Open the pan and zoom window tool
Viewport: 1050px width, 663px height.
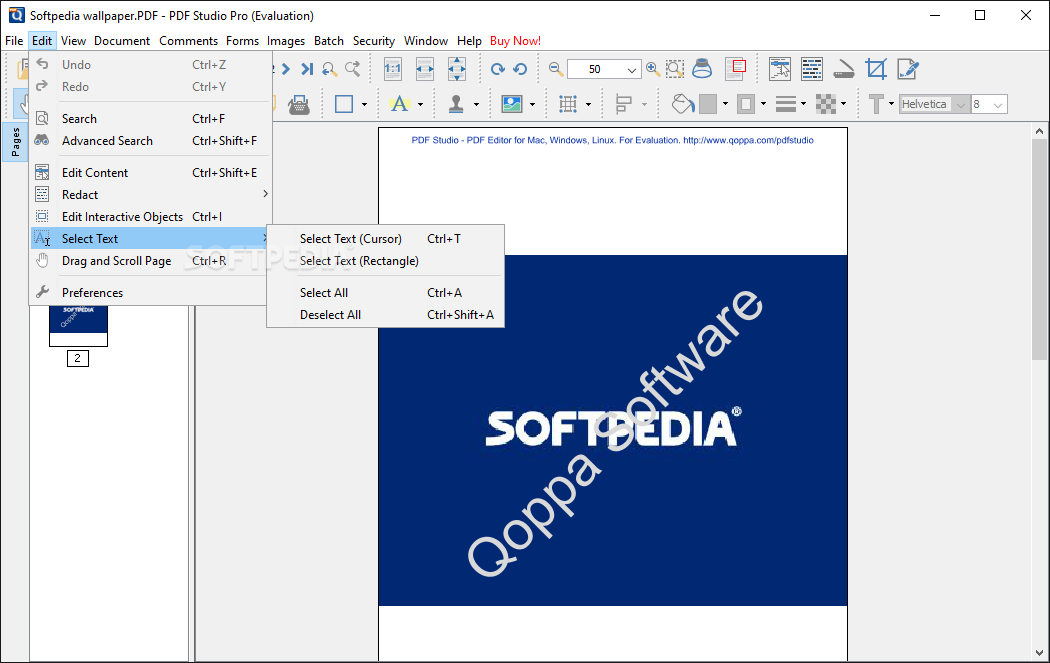point(735,69)
